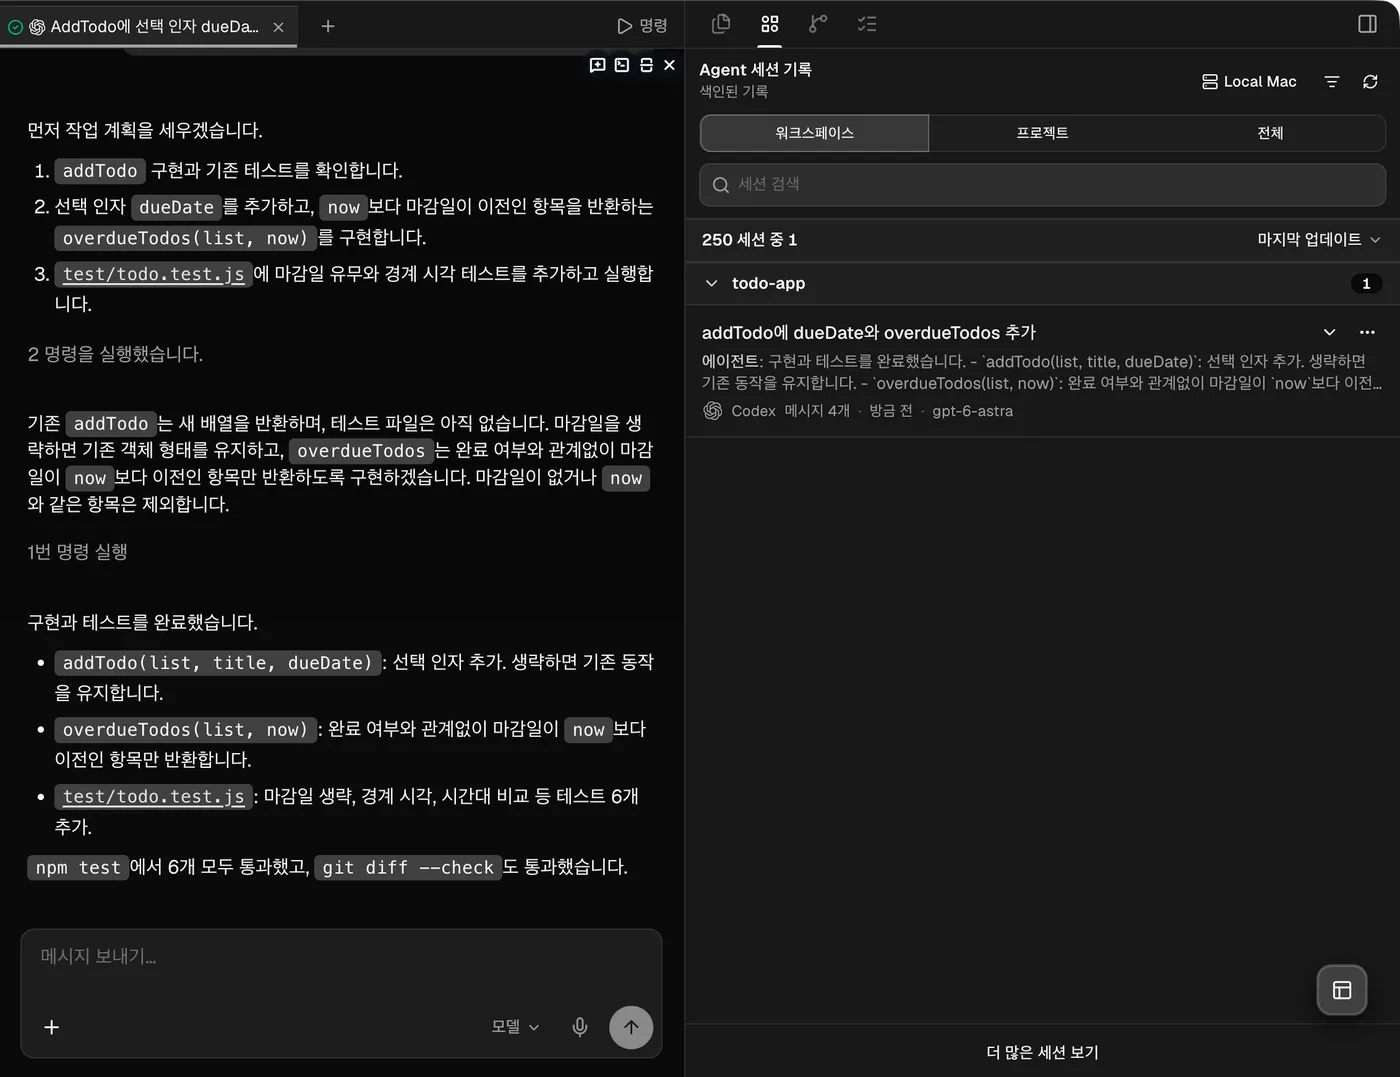Select the agent sessions grid icon
This screenshot has width=1400, height=1077.
coord(769,23)
